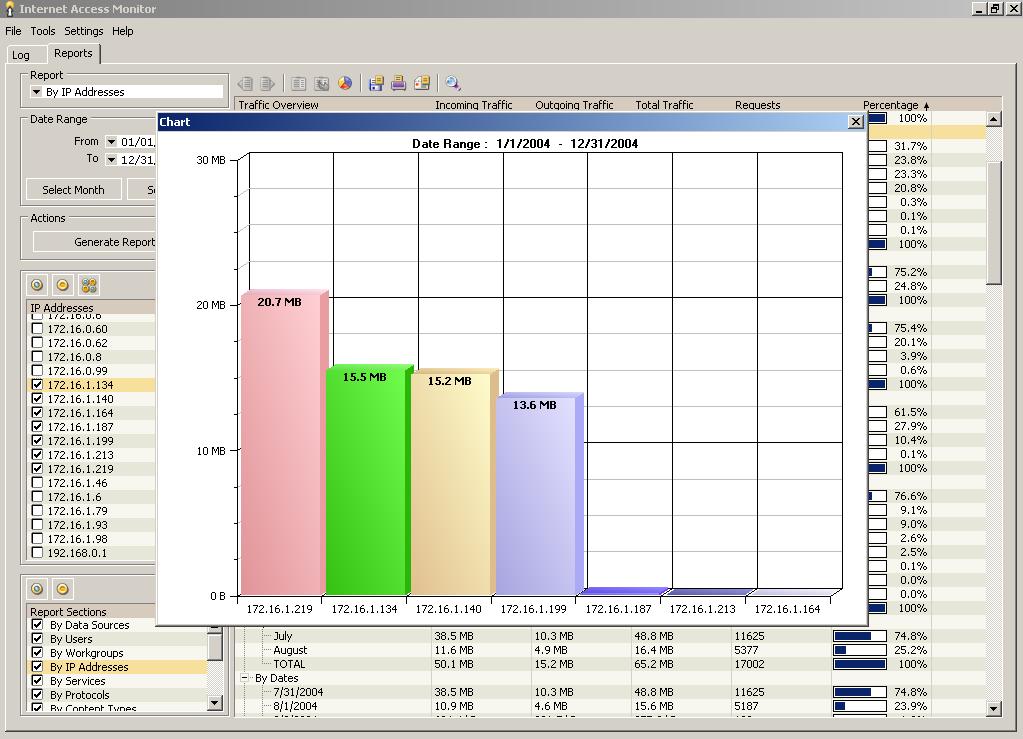Click the report preview icon beside print
The image size is (1023, 739).
click(422, 83)
